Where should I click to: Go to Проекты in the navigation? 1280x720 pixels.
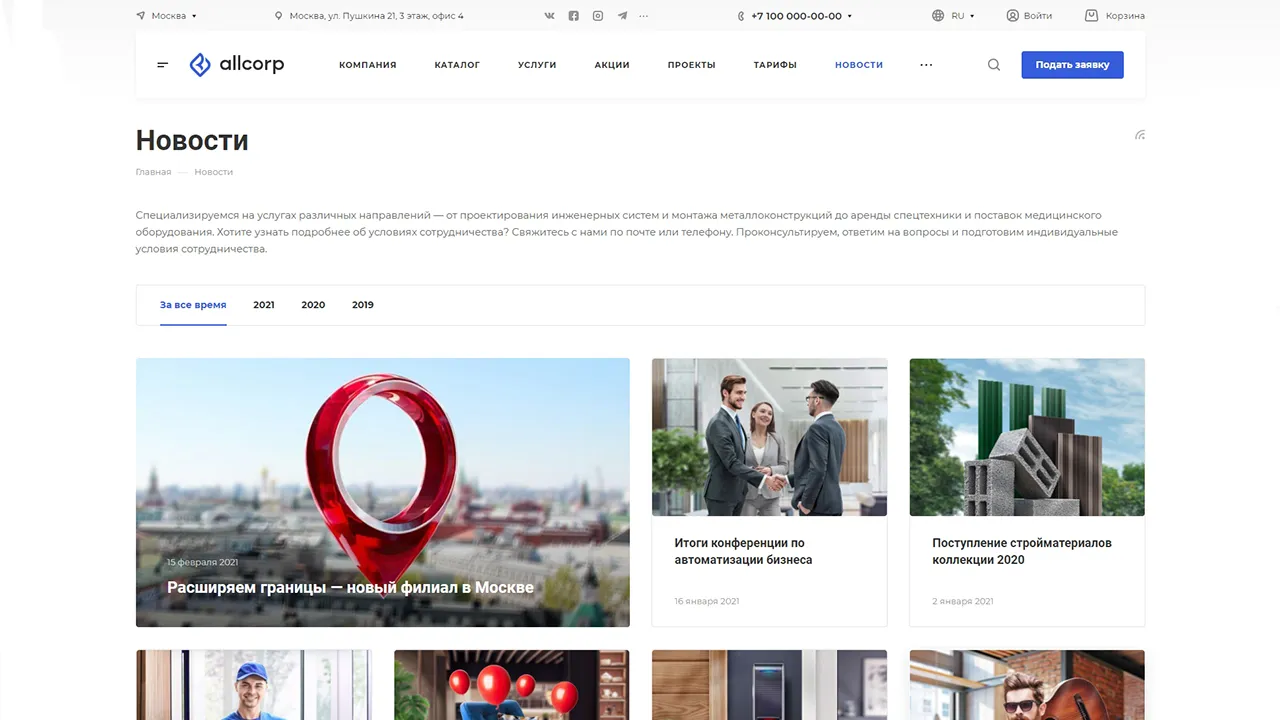click(x=692, y=65)
